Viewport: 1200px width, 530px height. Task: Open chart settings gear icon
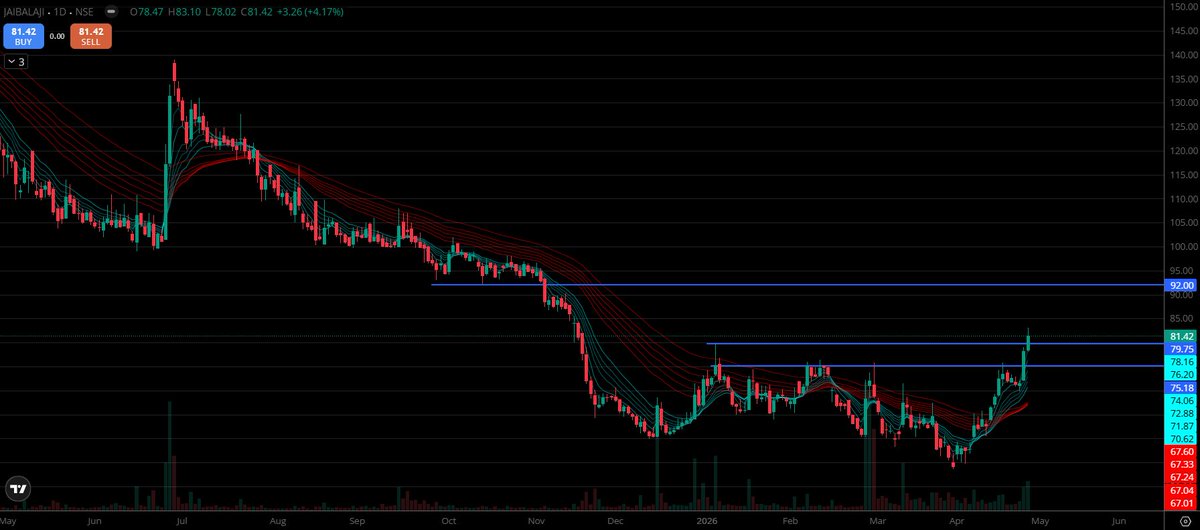(x=1184, y=522)
